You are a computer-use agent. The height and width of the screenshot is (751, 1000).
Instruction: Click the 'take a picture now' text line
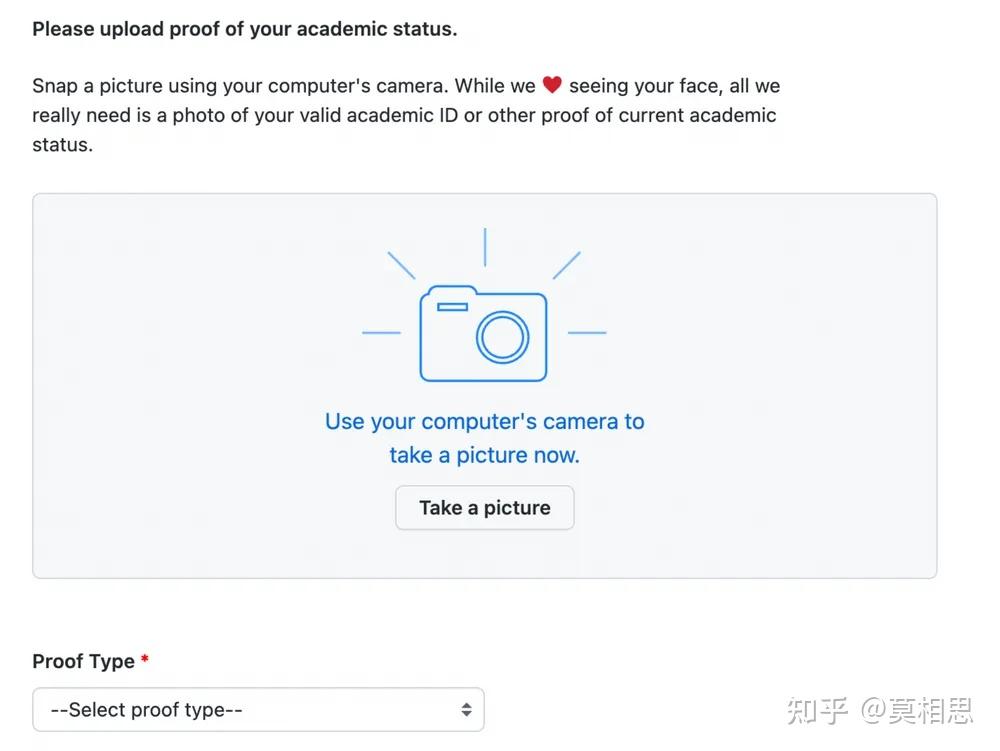[x=484, y=455]
